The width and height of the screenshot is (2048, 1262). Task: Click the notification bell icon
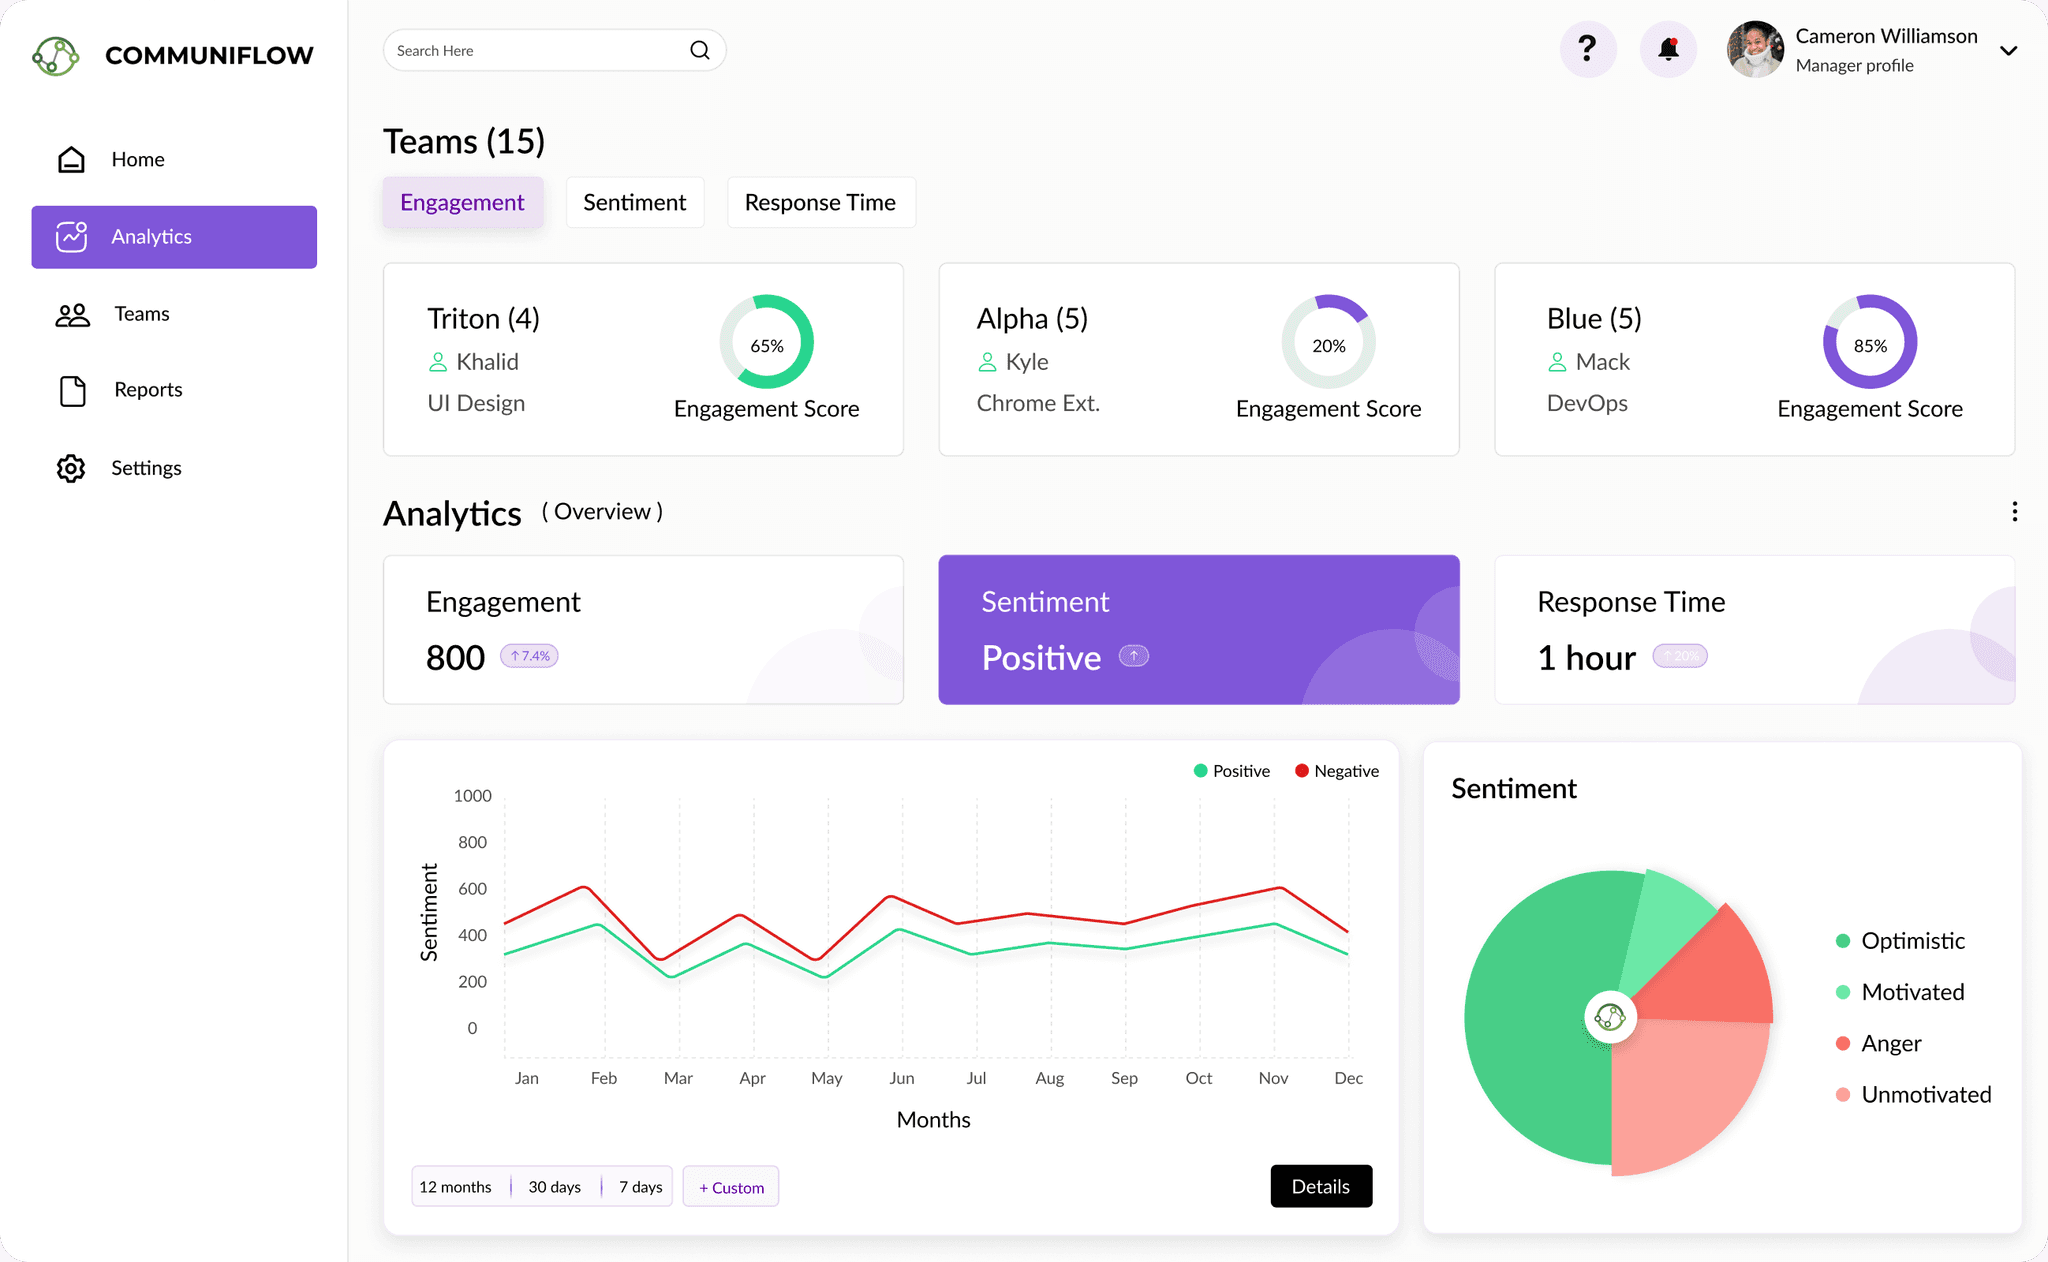pos(1668,48)
